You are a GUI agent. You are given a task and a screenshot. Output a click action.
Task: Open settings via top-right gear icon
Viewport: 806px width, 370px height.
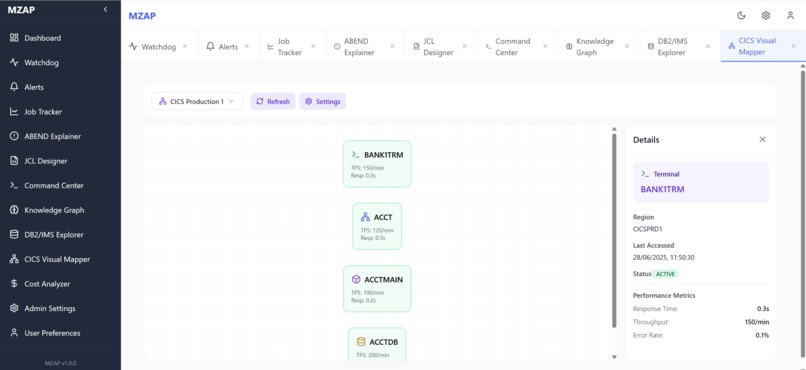[766, 15]
